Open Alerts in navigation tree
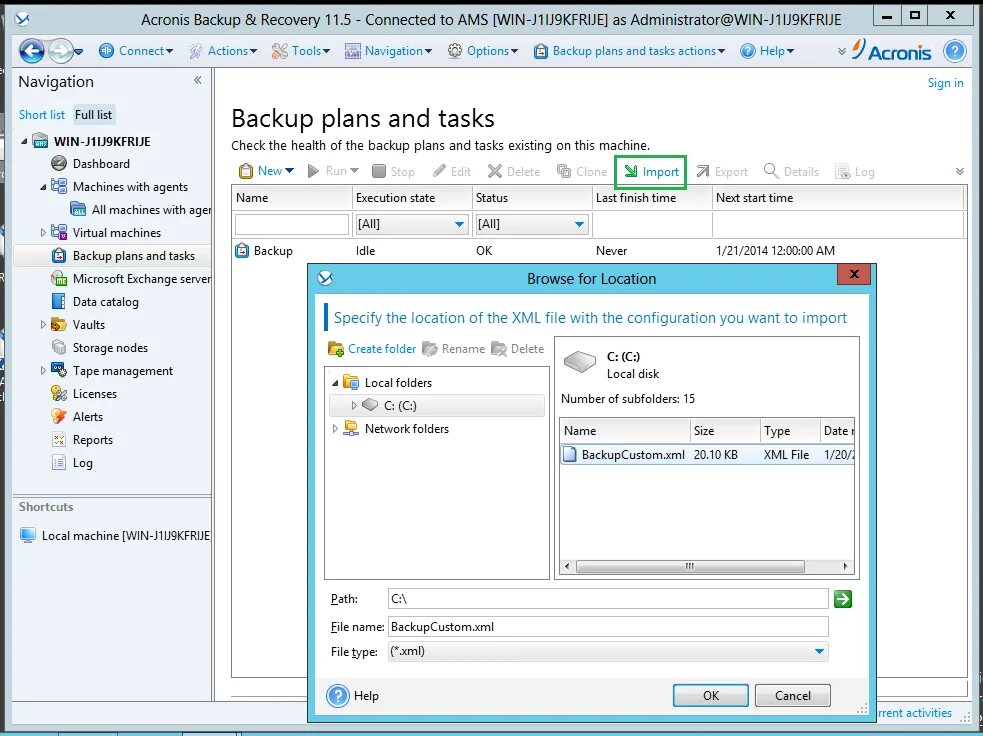983x736 pixels. click(87, 417)
